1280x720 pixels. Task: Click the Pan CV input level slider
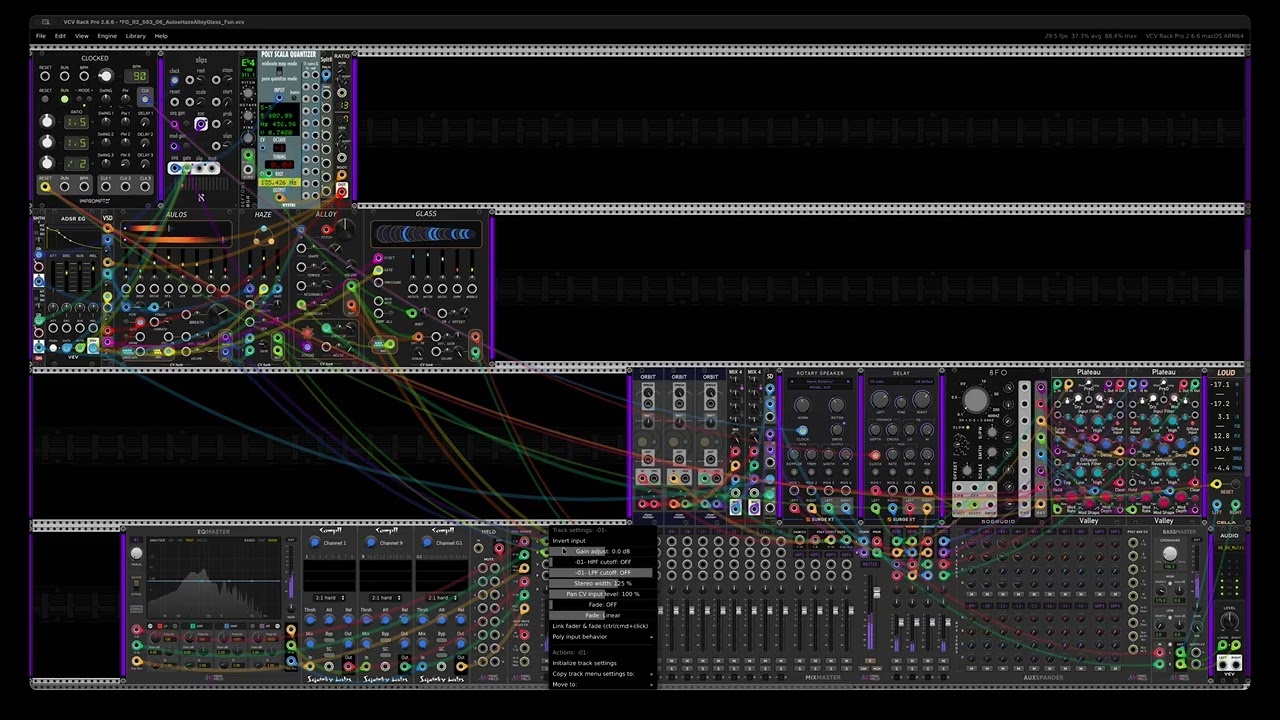coord(603,594)
